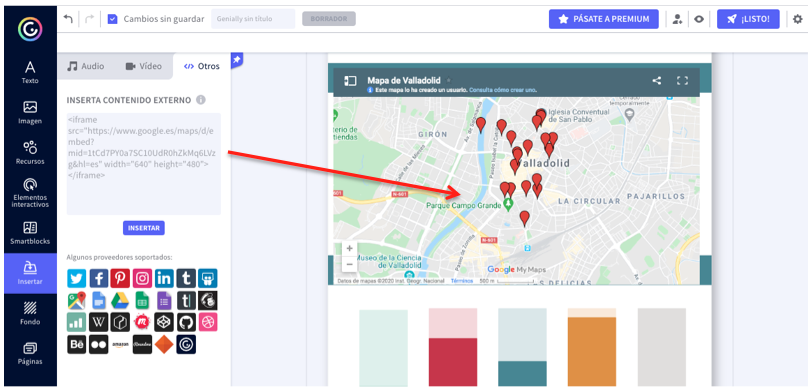Select the Dribbble provider icon
This screenshot has width=808, height=390.
point(208,322)
